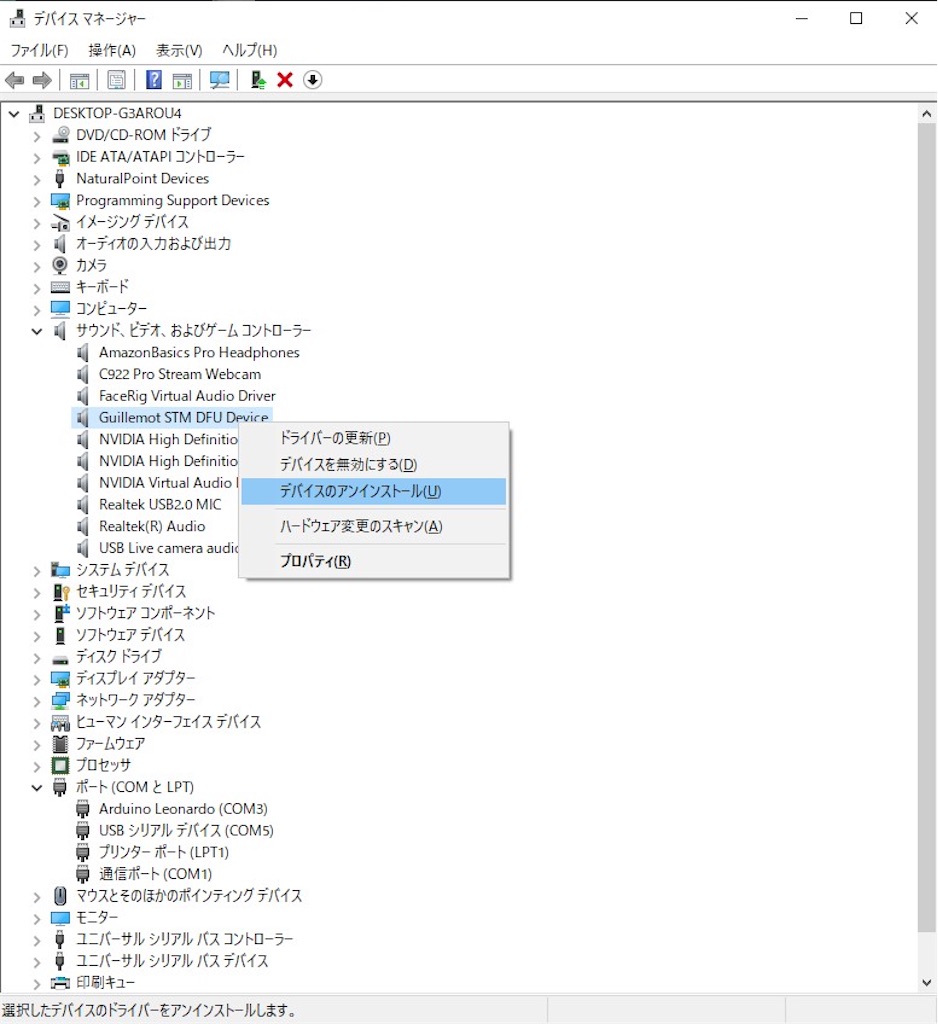Viewport: 938px width, 1024px height.
Task: Select ユニバーサル シリアル バス デバイス category
Action: 172,961
